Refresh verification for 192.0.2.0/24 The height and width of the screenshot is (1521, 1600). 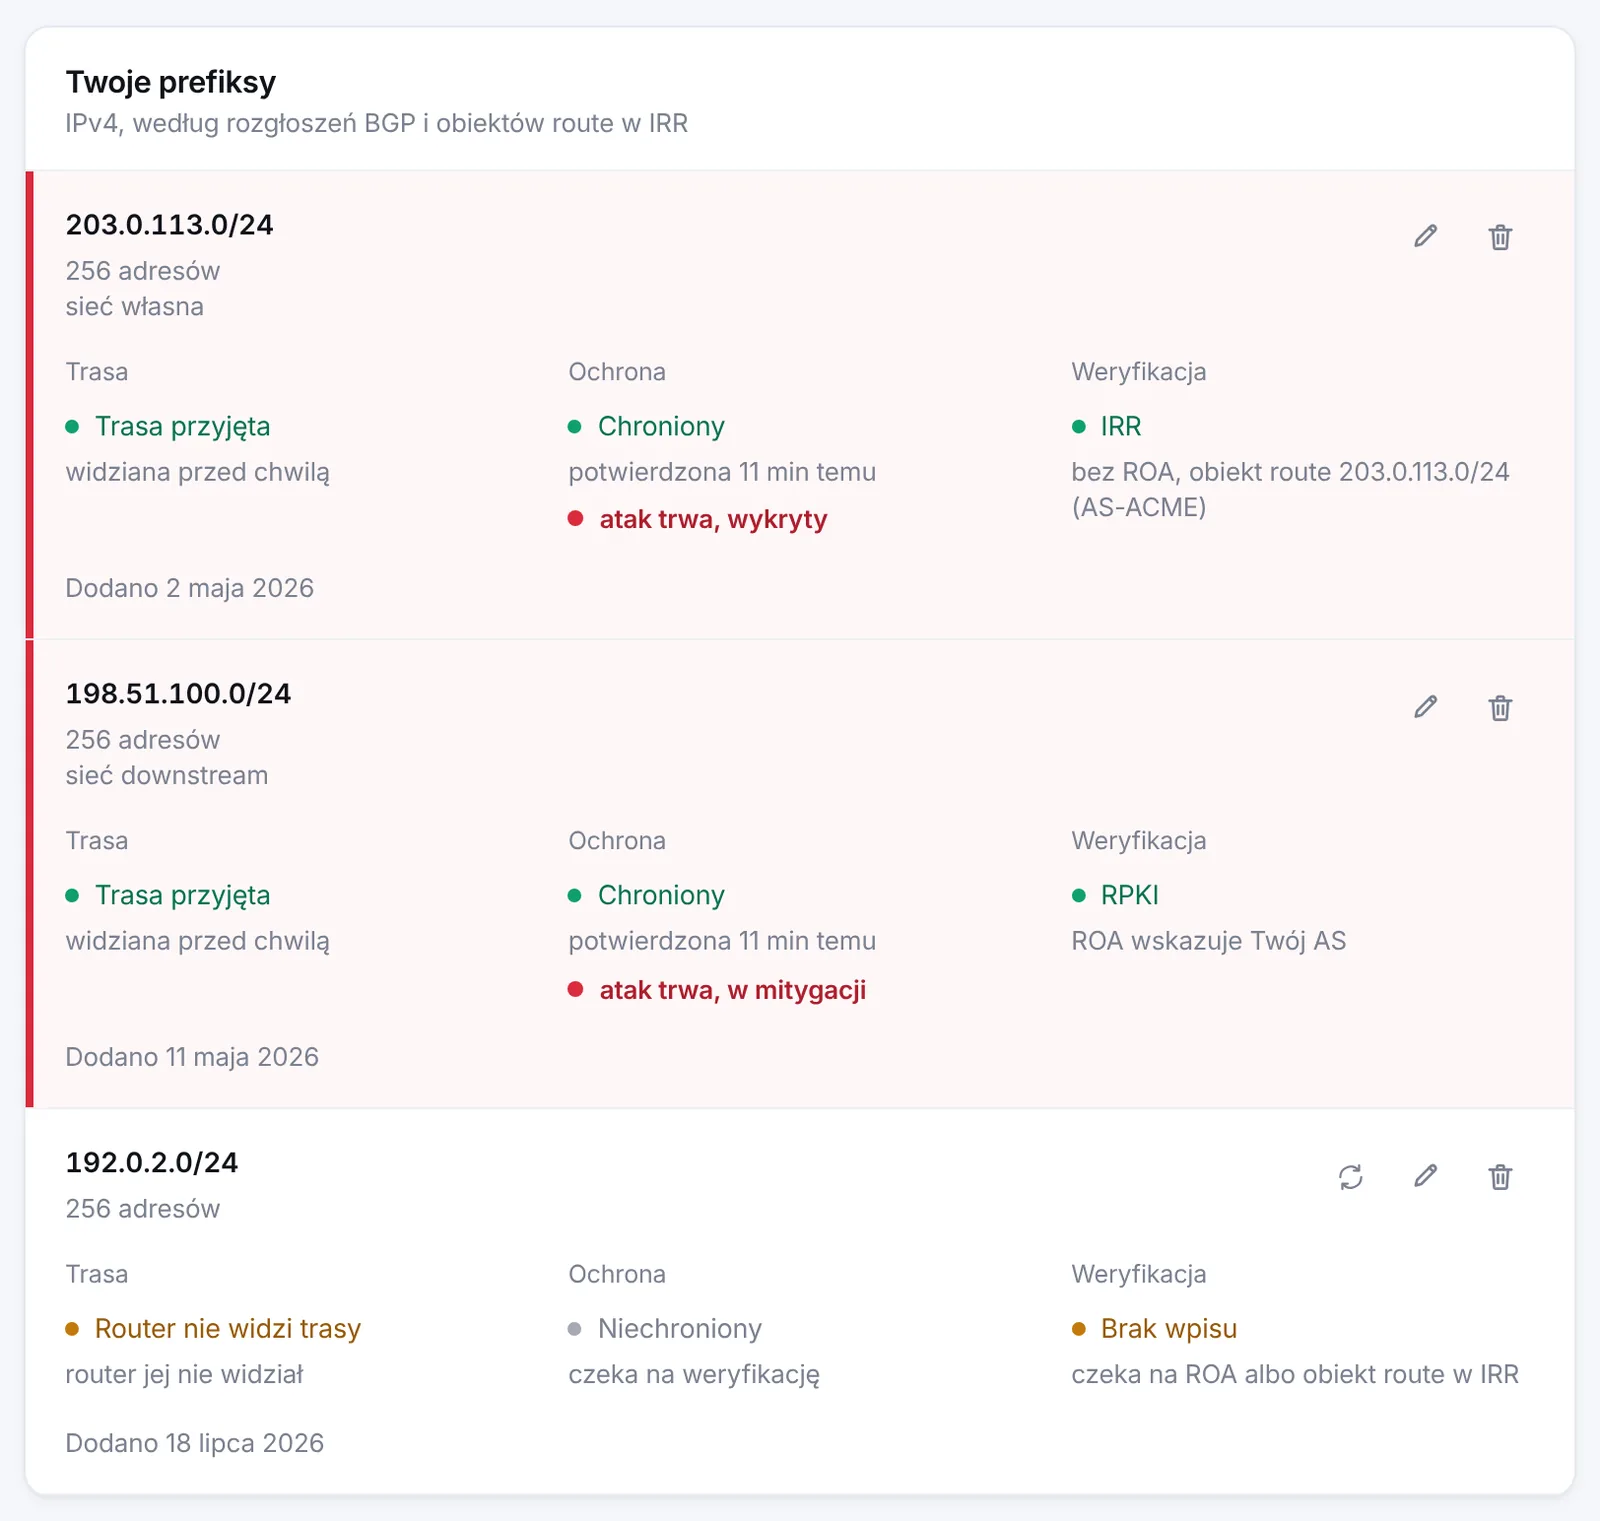(x=1351, y=1177)
